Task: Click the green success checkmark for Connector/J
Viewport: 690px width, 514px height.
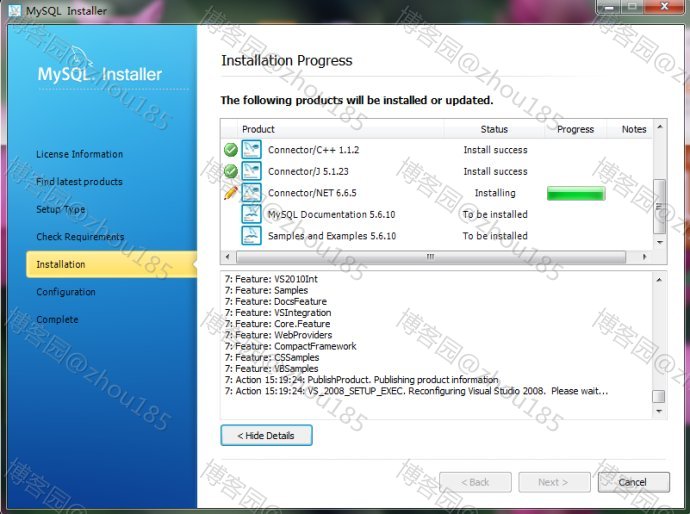Action: 231,171
